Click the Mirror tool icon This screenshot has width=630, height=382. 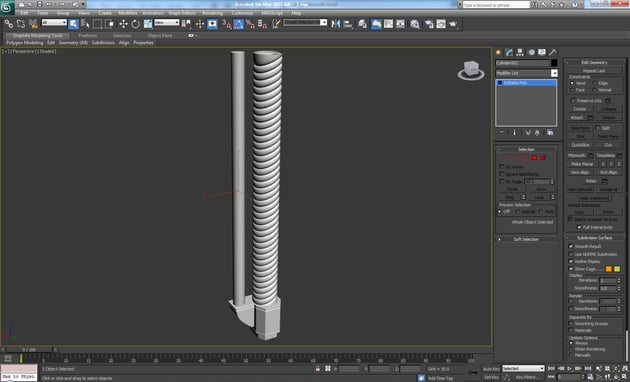pos(335,24)
